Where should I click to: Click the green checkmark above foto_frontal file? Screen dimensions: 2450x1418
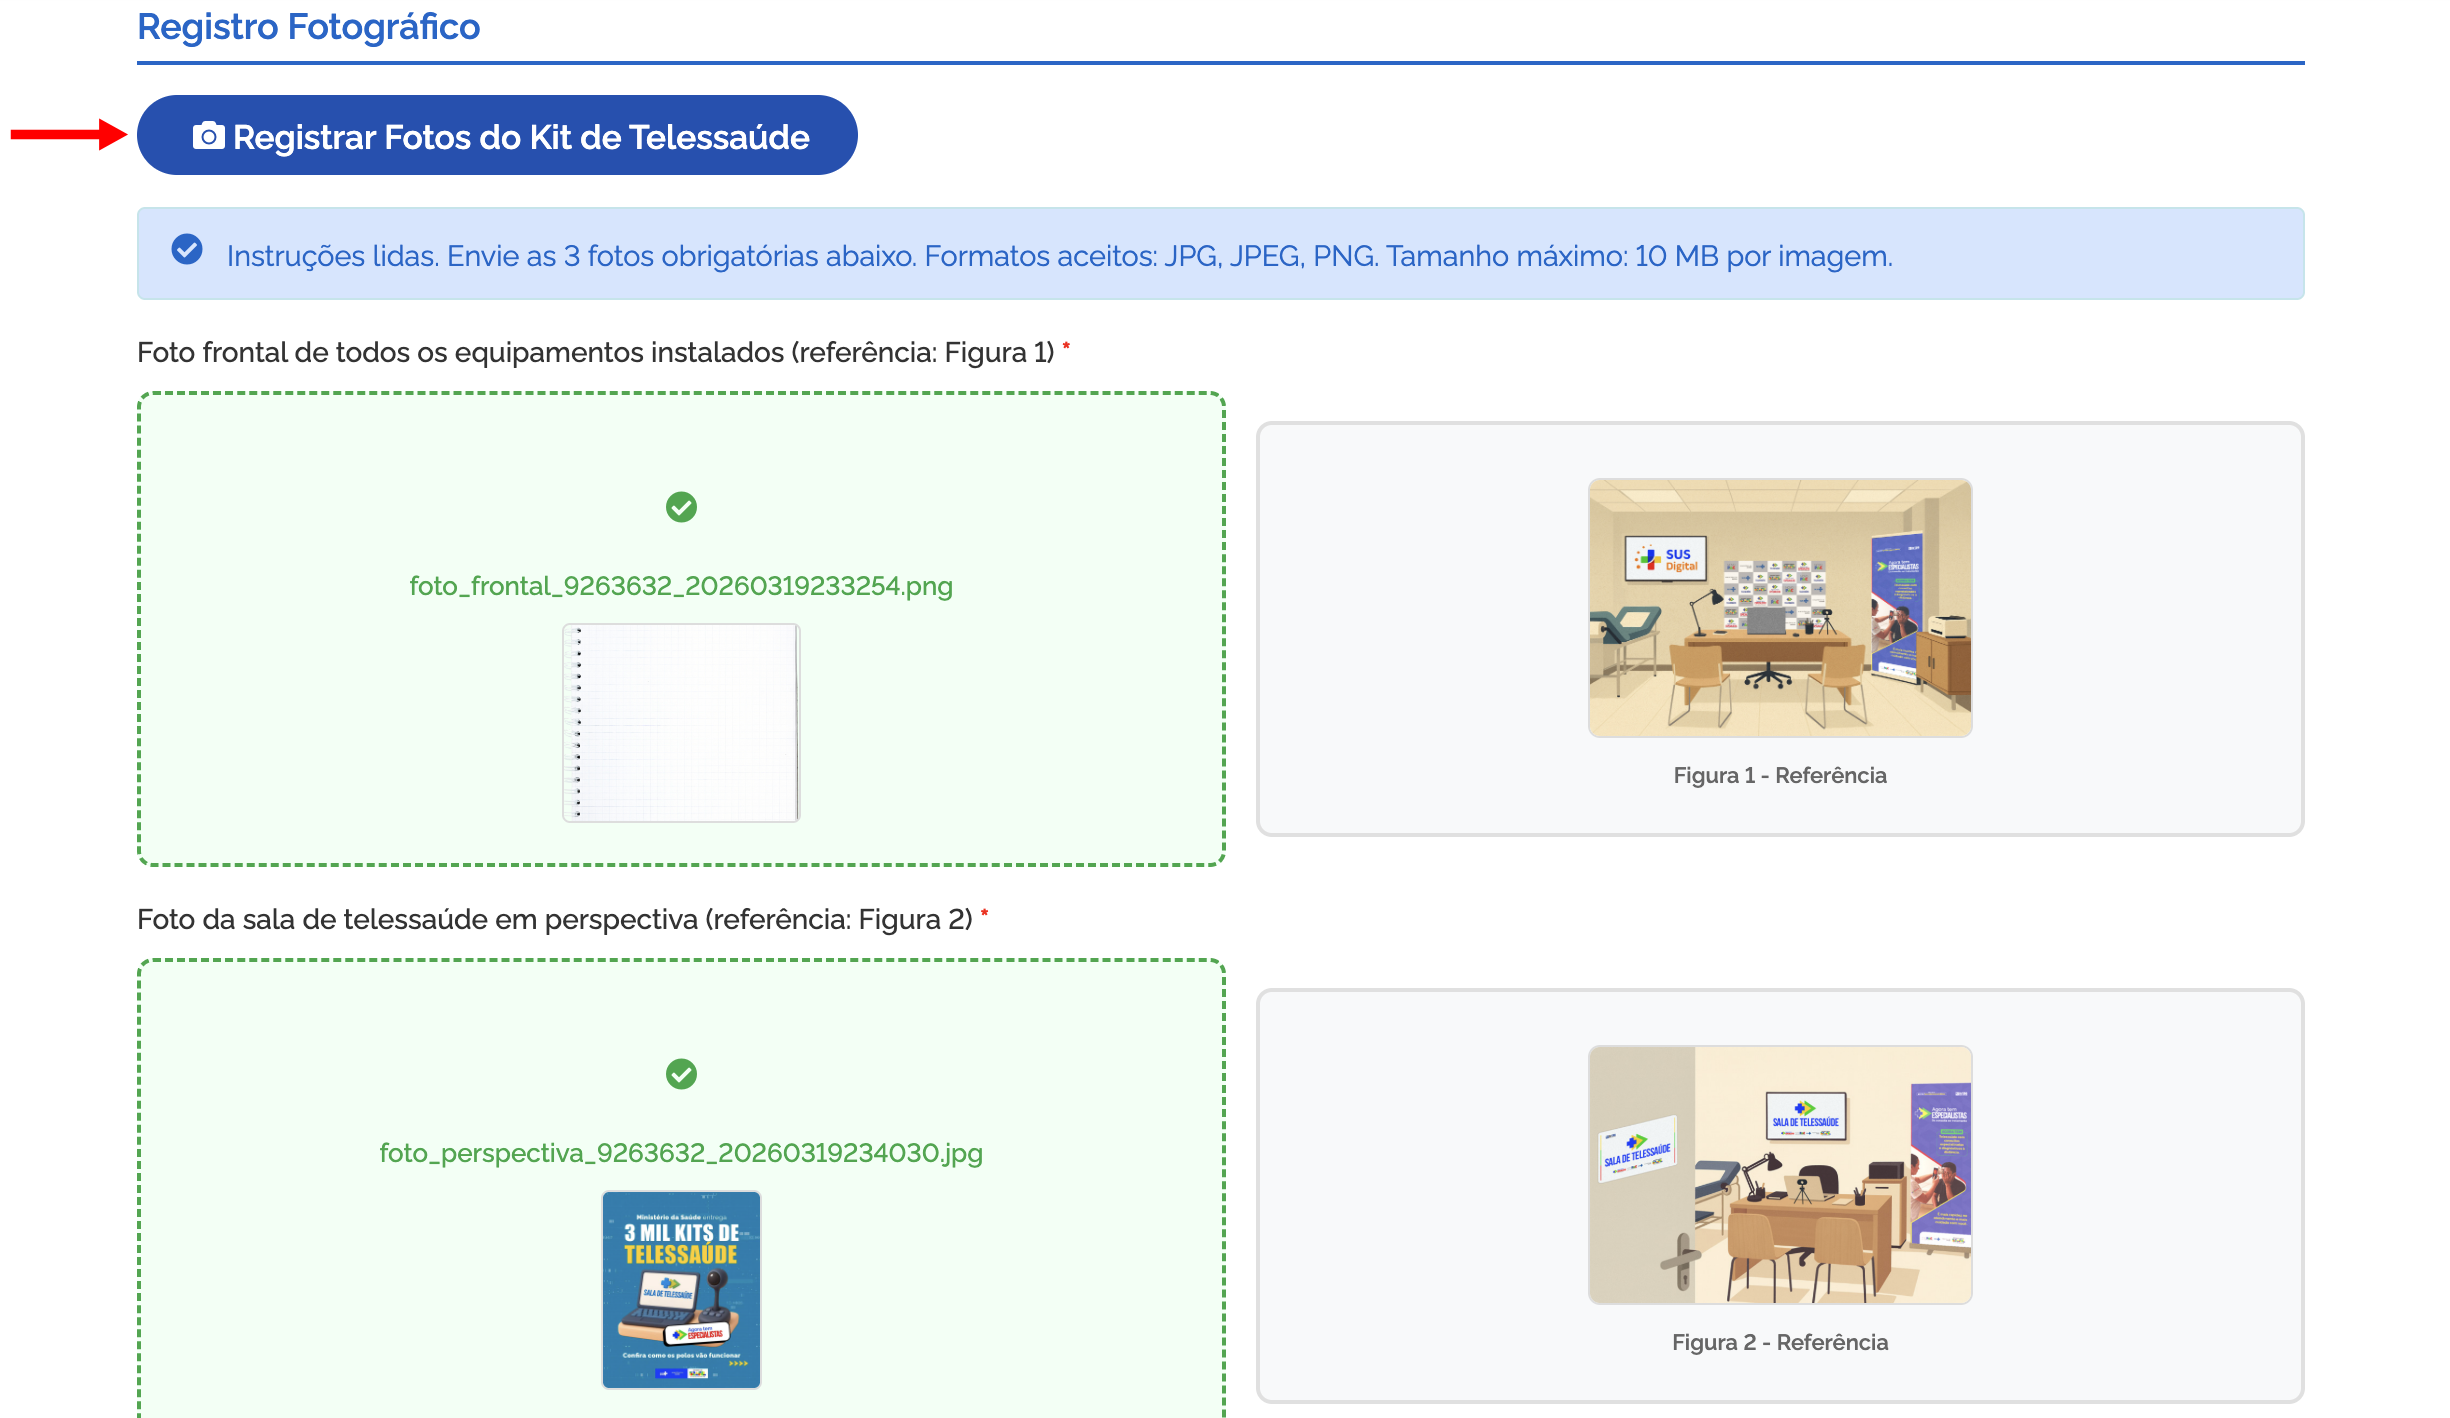[681, 508]
